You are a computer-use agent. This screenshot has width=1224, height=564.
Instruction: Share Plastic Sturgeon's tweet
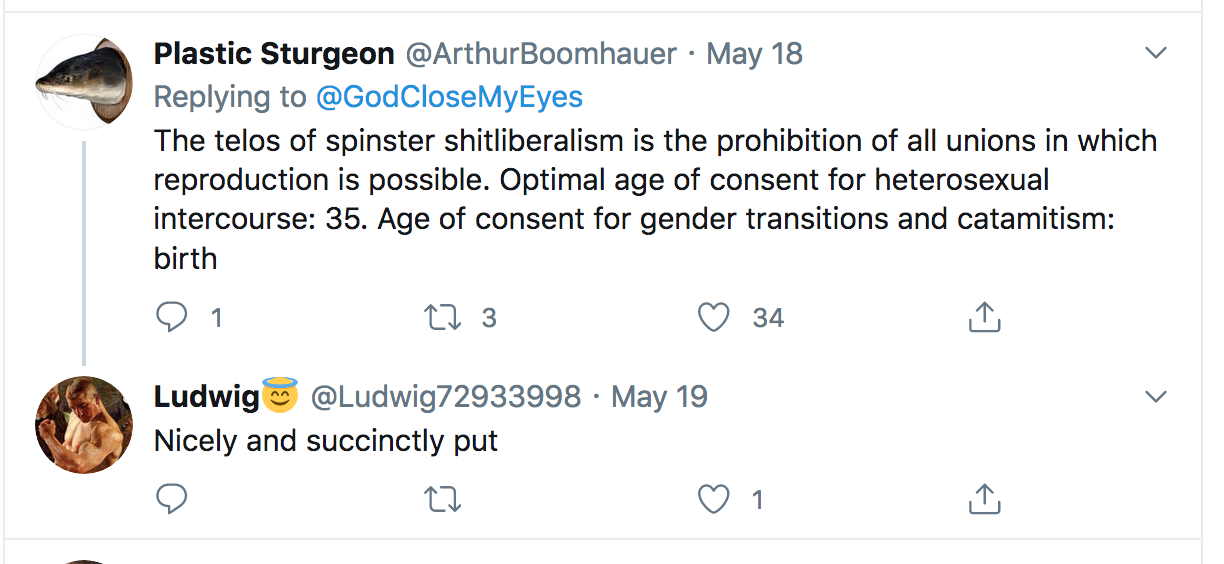[984, 318]
